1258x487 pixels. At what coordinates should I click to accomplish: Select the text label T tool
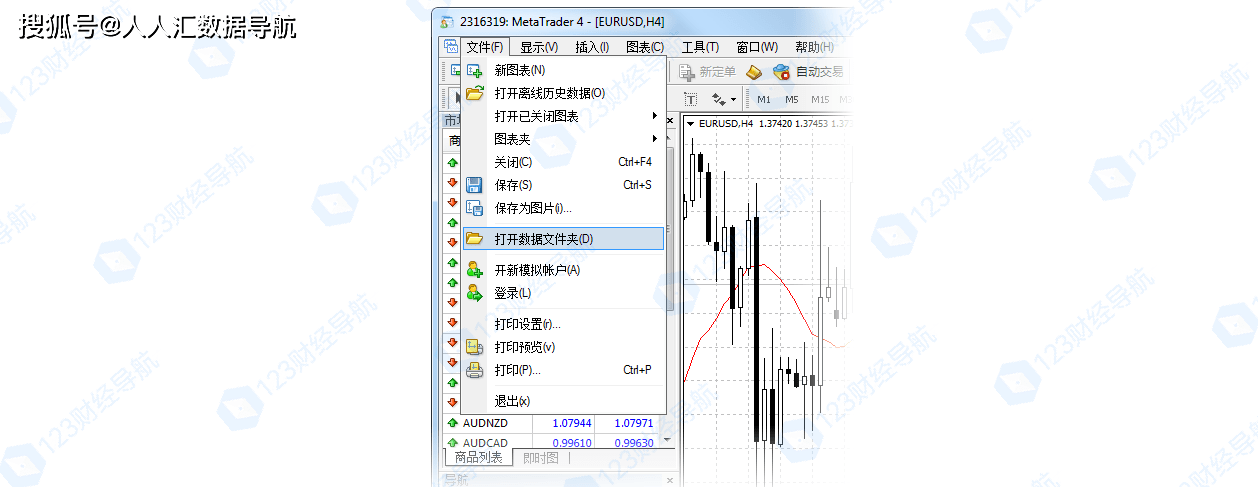pyautogui.click(x=691, y=100)
